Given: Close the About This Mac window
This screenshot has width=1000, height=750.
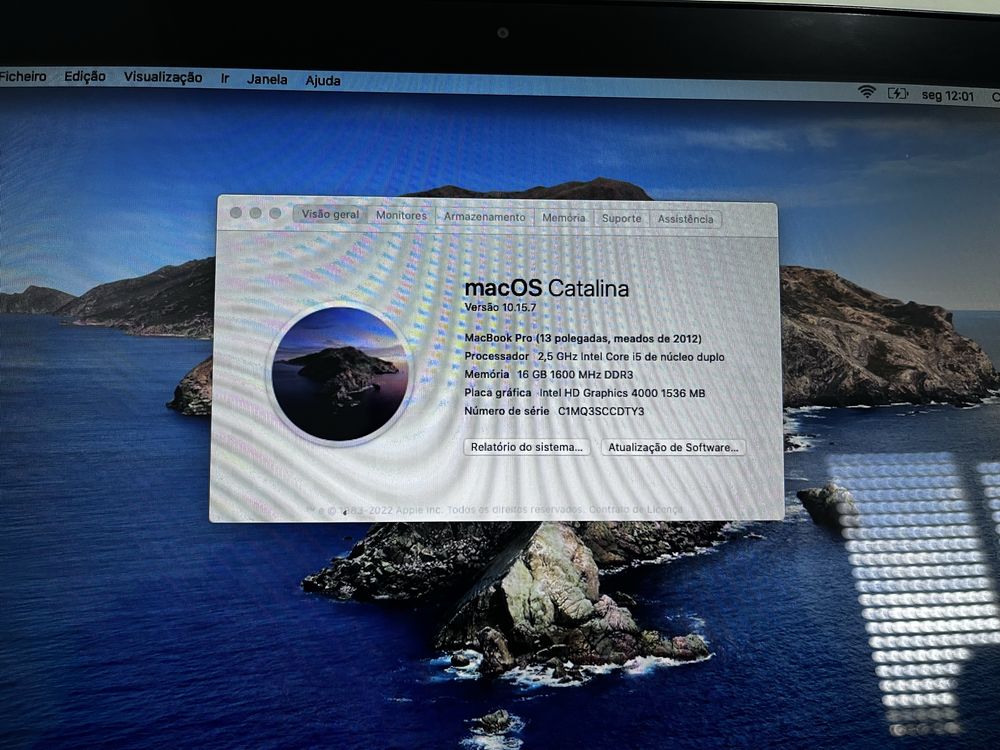Looking at the screenshot, I should (236, 212).
